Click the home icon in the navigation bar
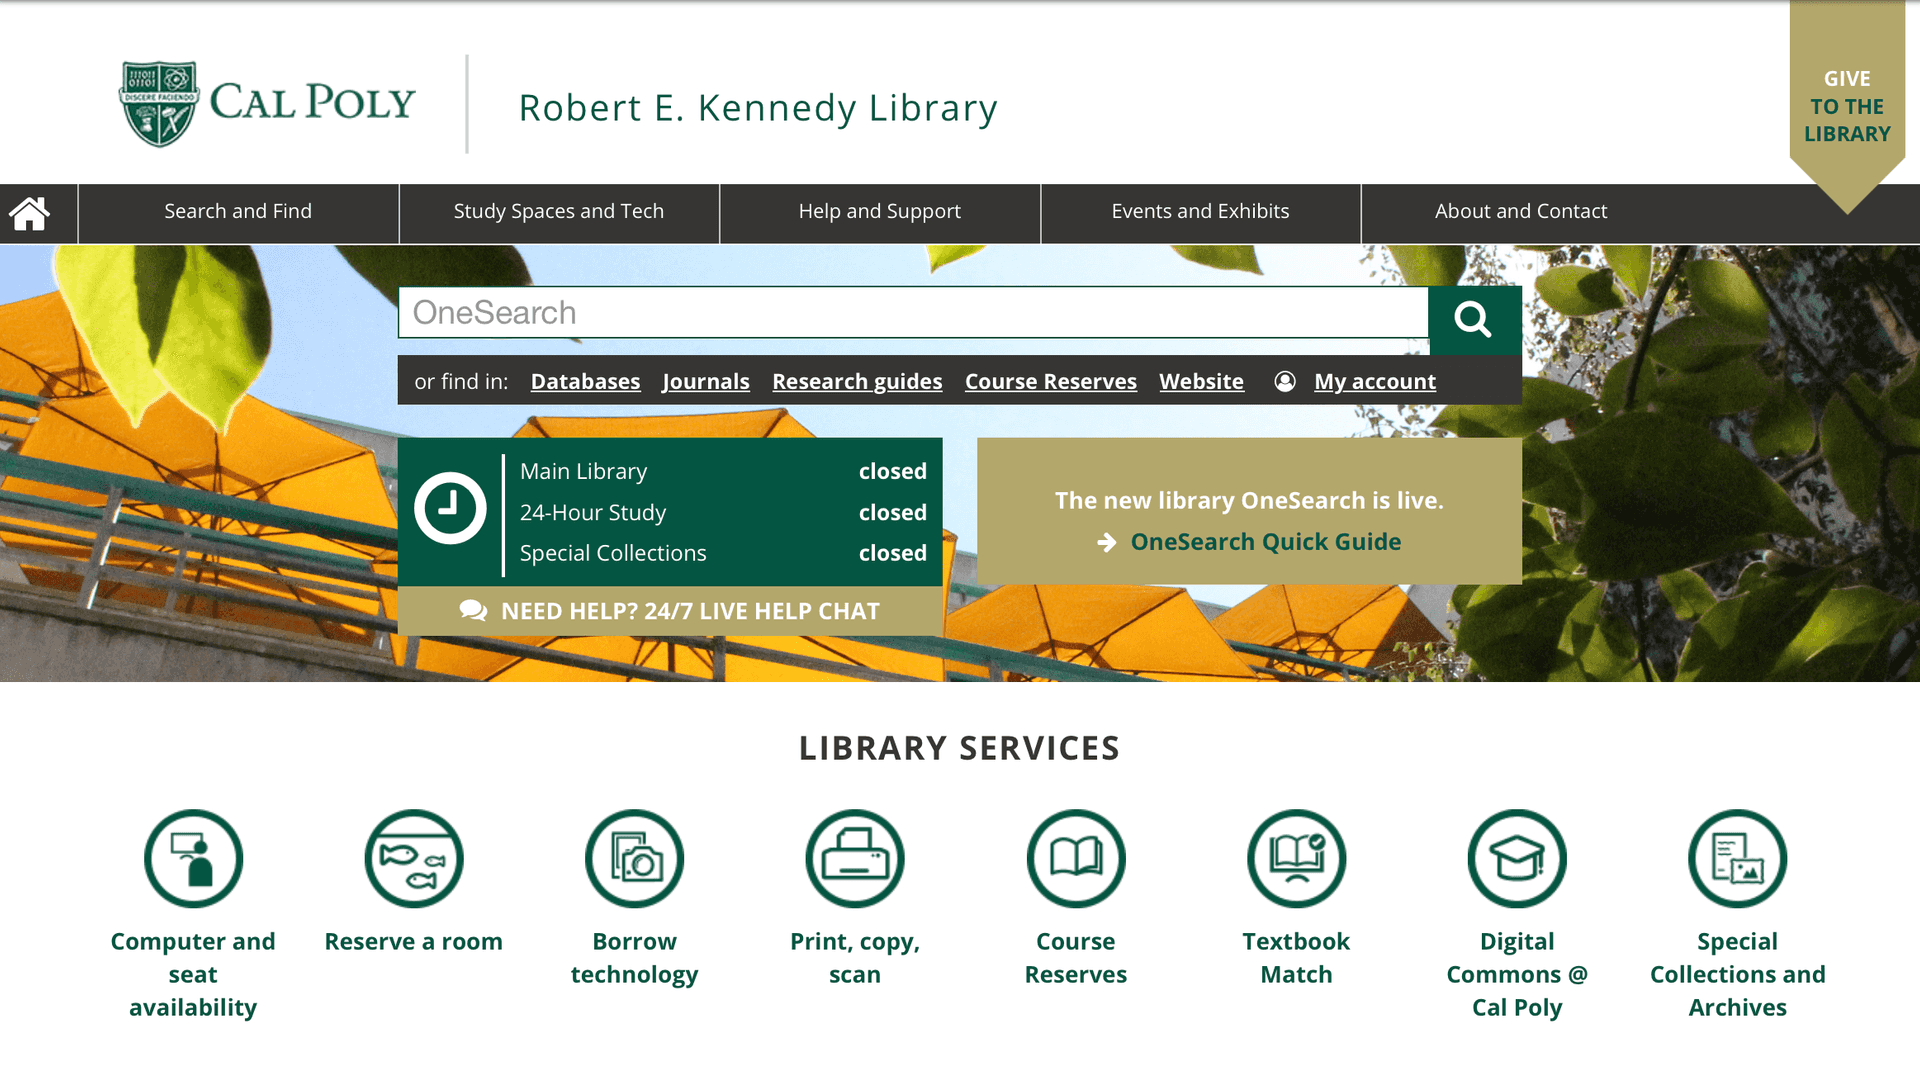The width and height of the screenshot is (1920, 1085). [32, 212]
